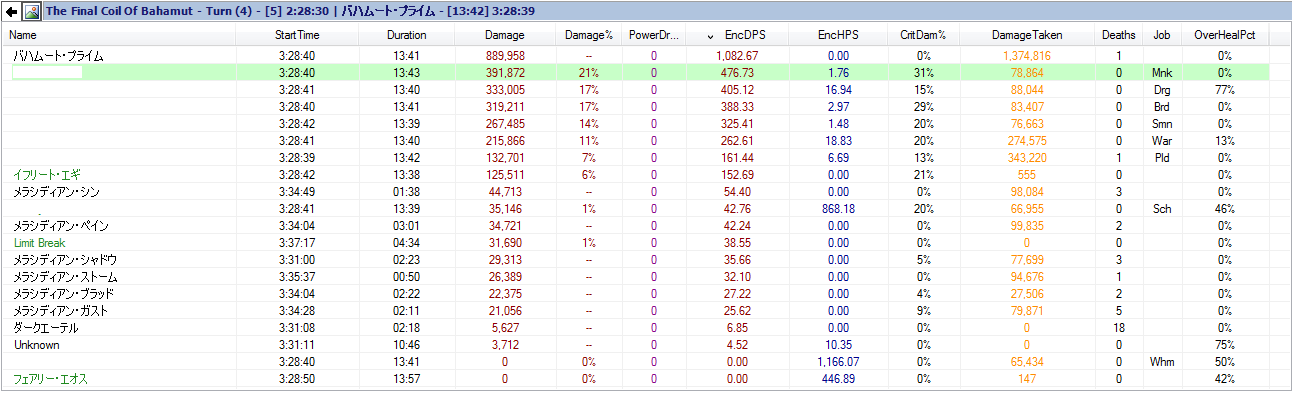Viewport: 1293px width, 396px height.
Task: Click the EncHPS value 1,166.07
Action: (839, 361)
